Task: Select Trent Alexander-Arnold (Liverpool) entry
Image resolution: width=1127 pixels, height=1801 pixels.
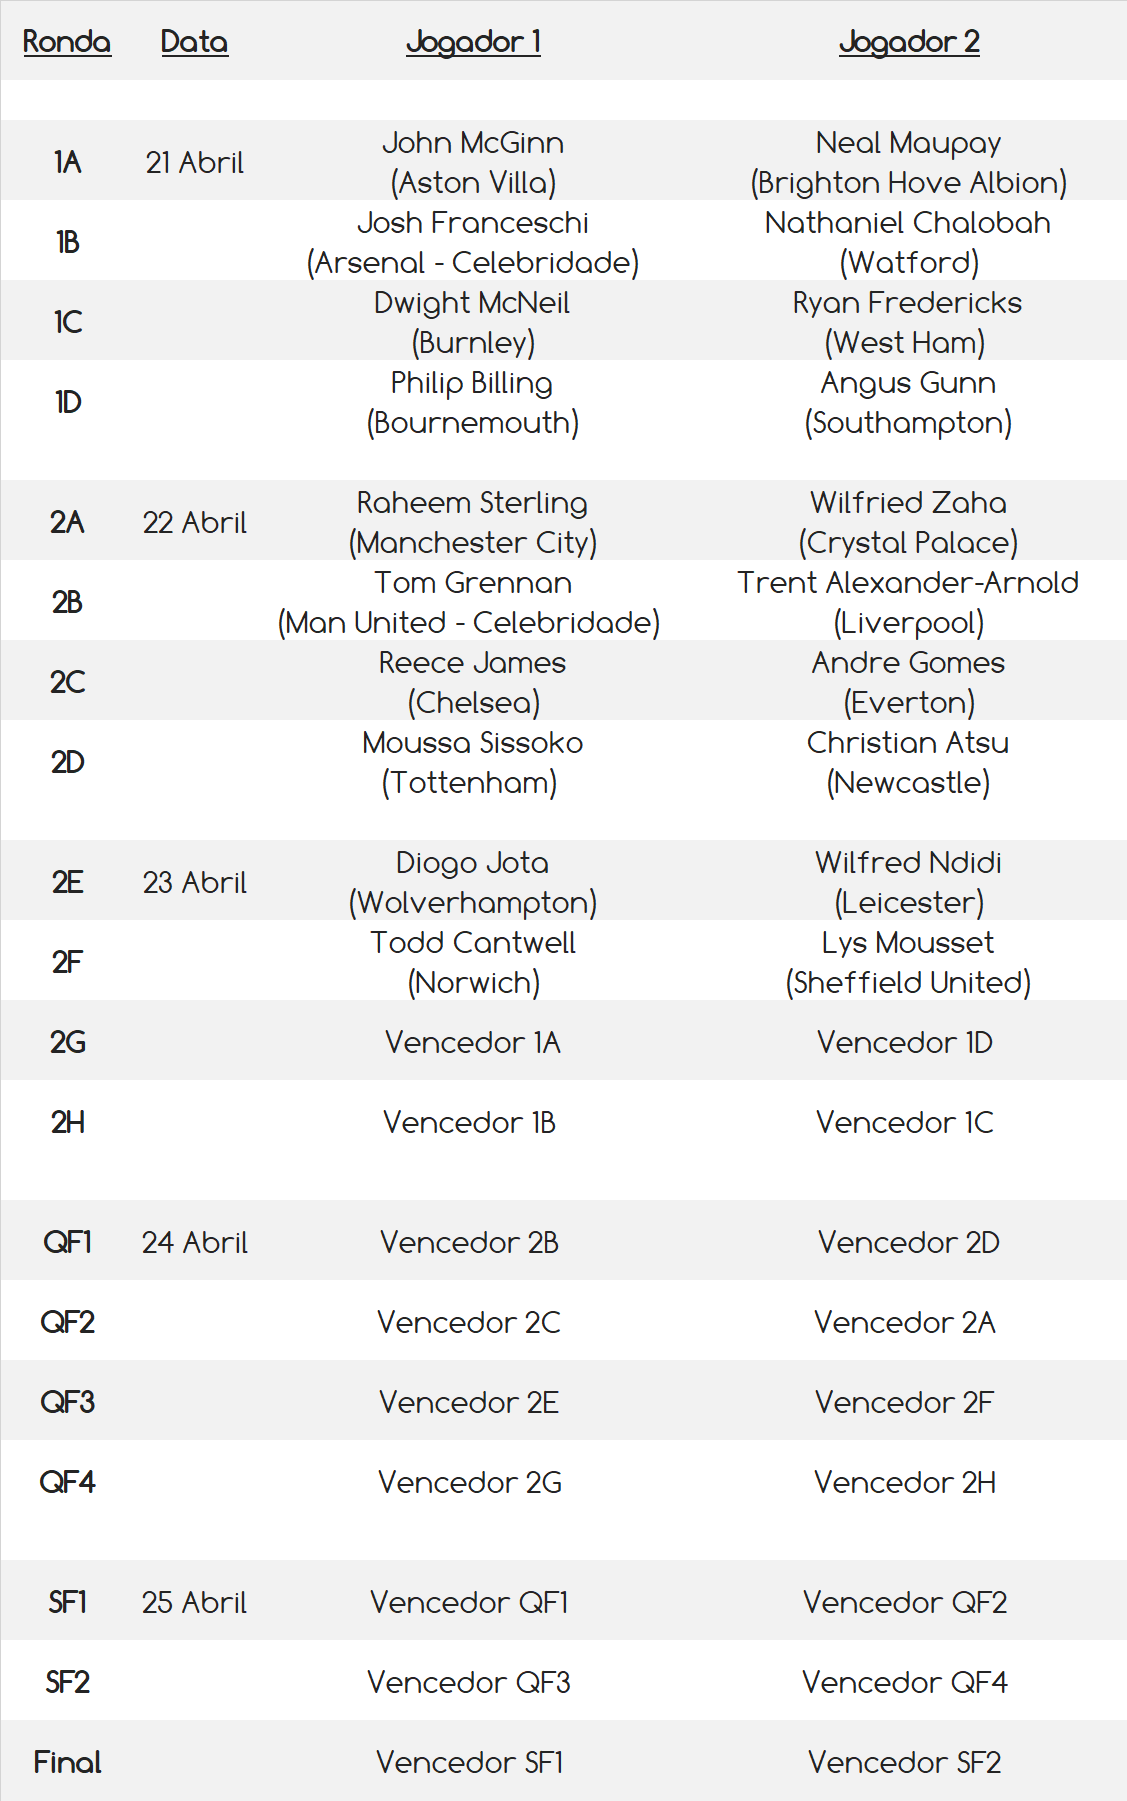Action: [908, 602]
